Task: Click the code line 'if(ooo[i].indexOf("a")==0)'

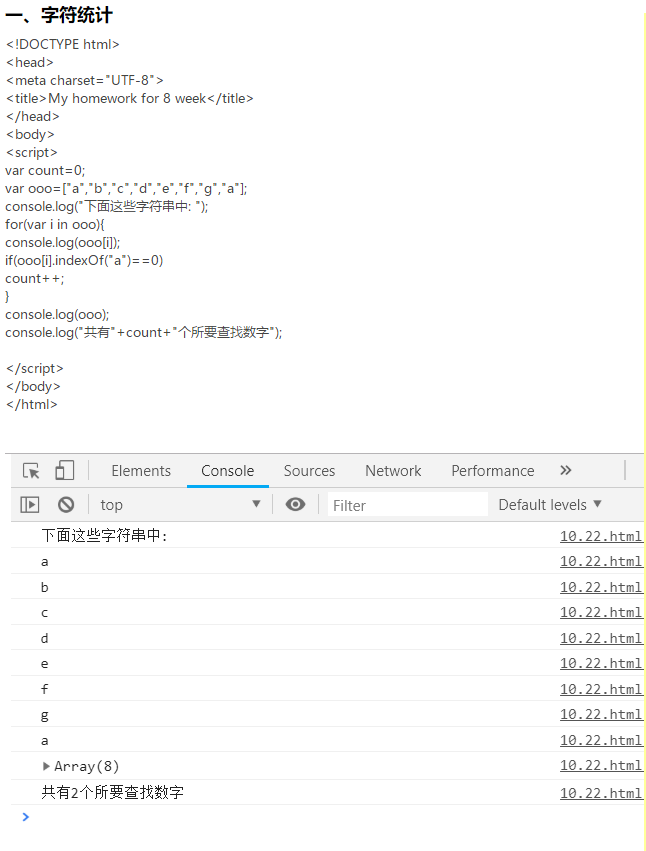Action: 84,261
